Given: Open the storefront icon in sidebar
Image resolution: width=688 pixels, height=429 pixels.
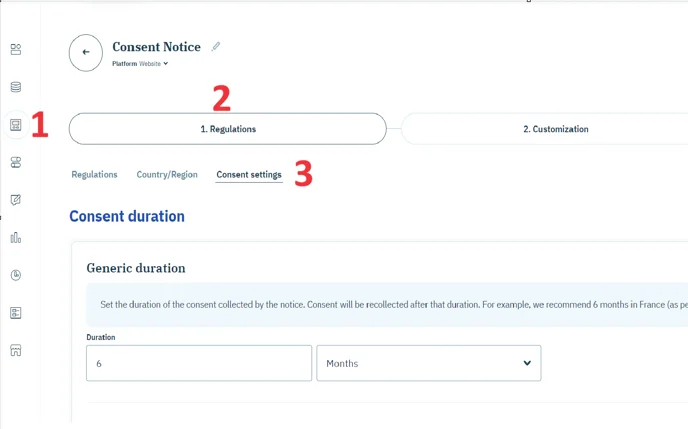Looking at the screenshot, I should tap(16, 351).
